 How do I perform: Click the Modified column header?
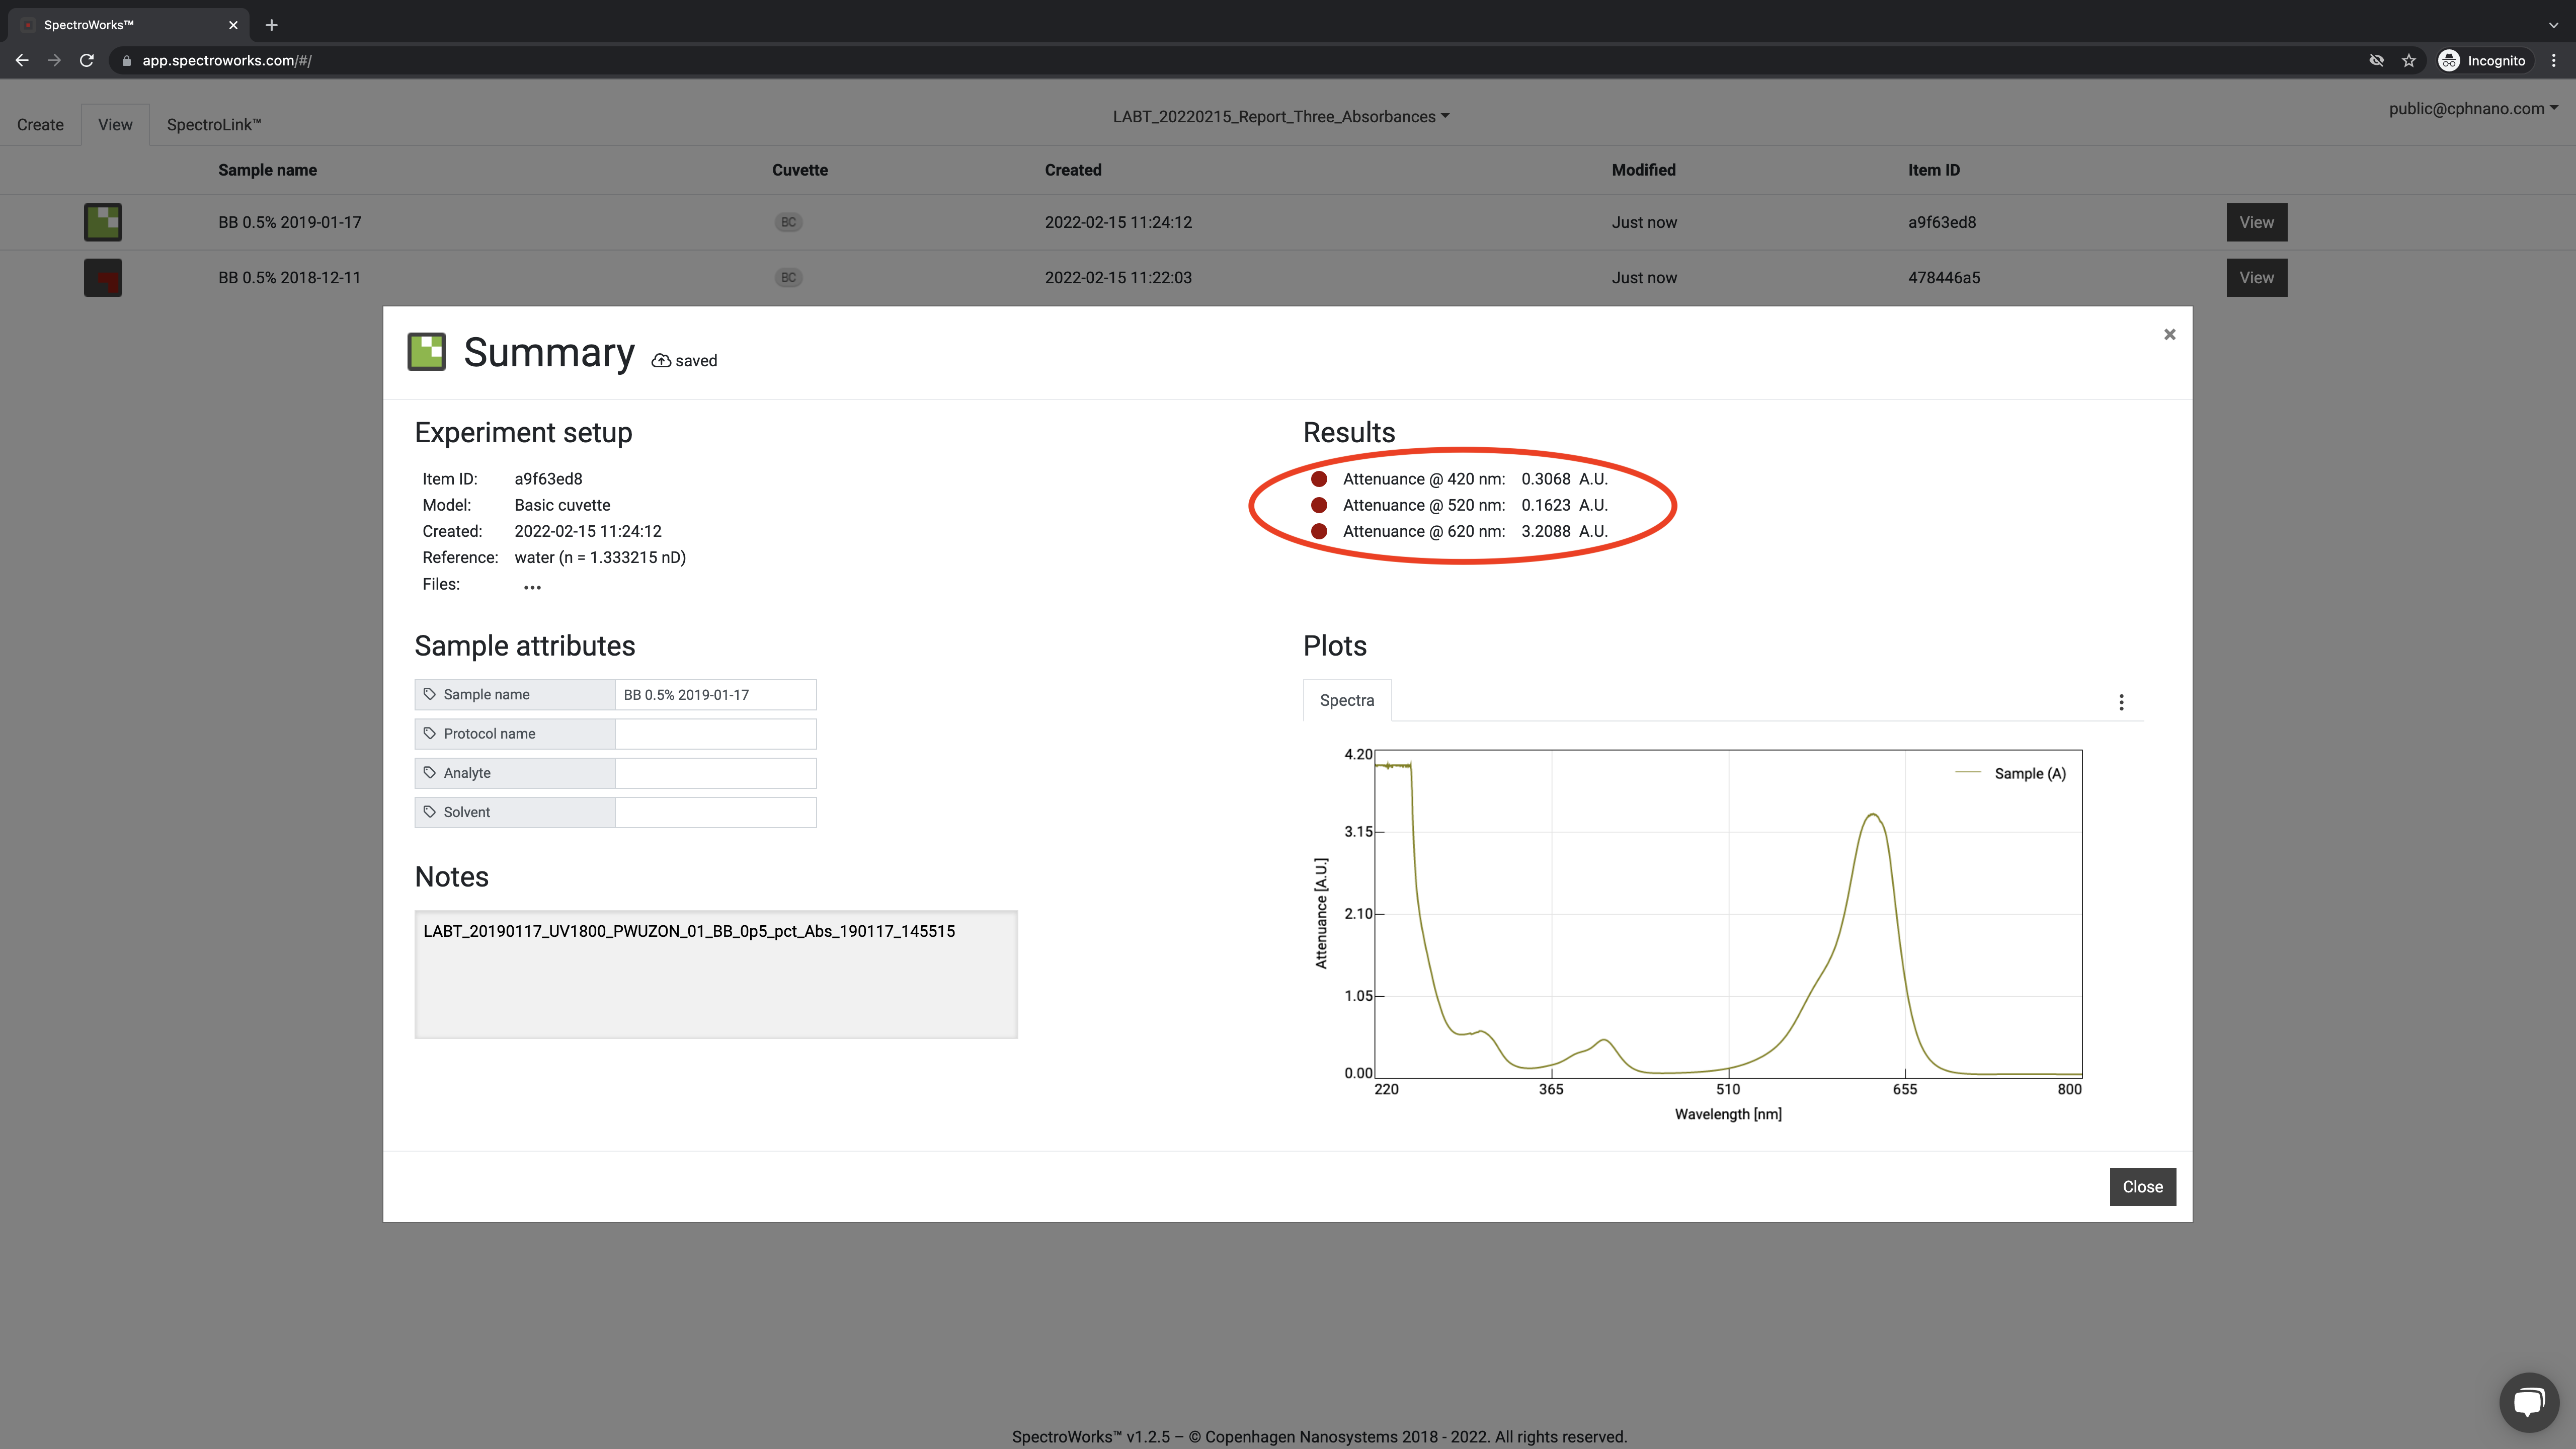pos(1643,170)
